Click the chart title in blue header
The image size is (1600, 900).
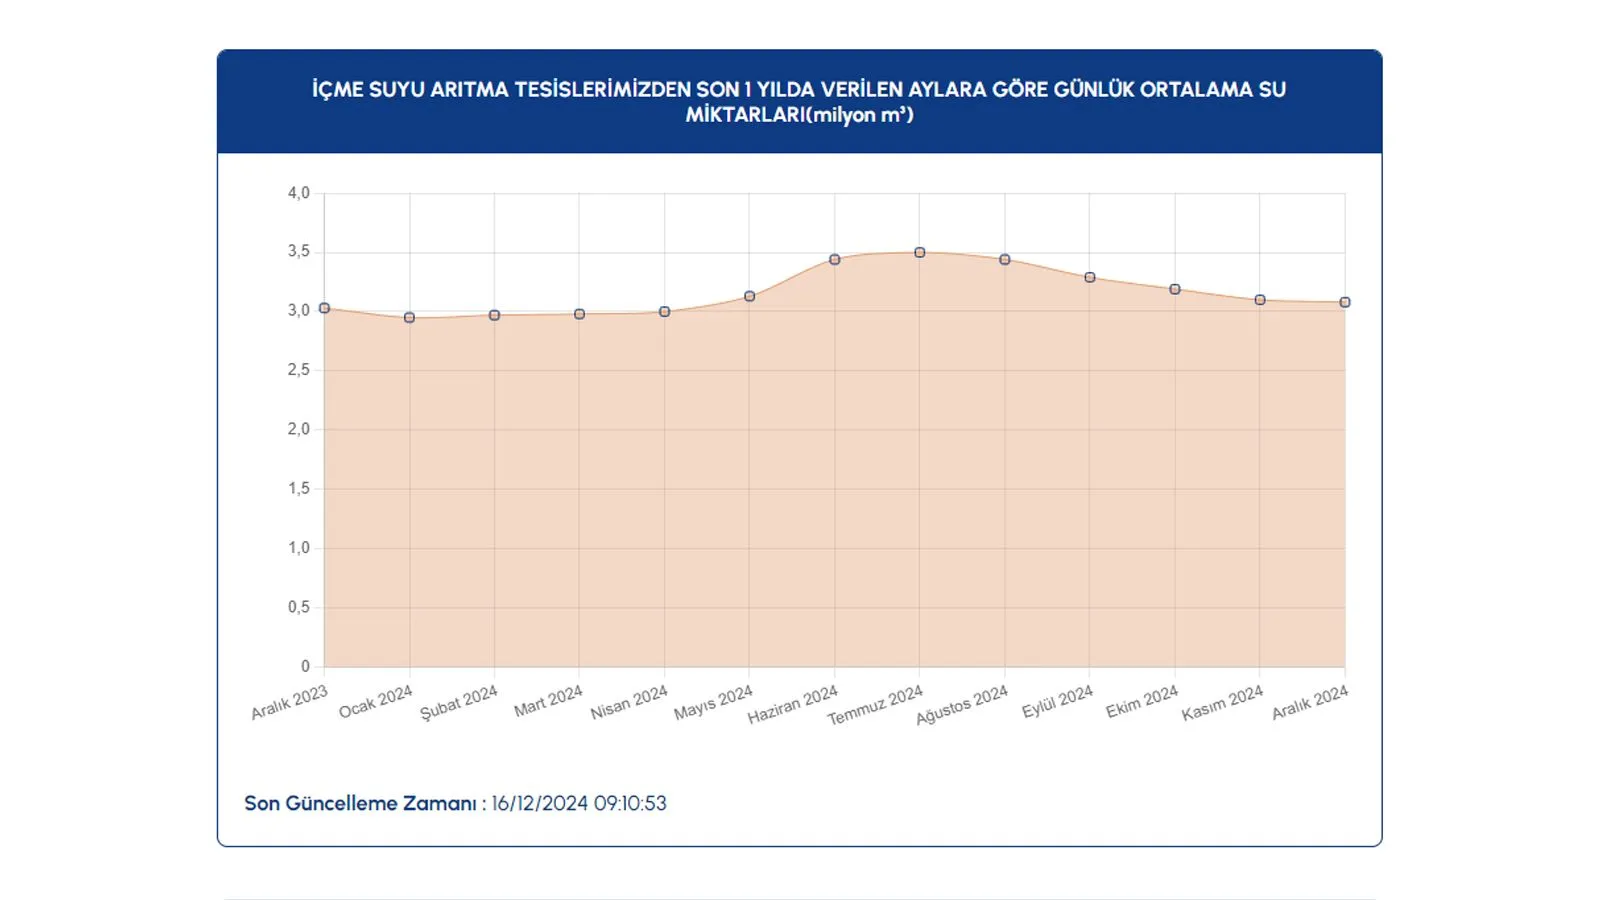tap(799, 102)
